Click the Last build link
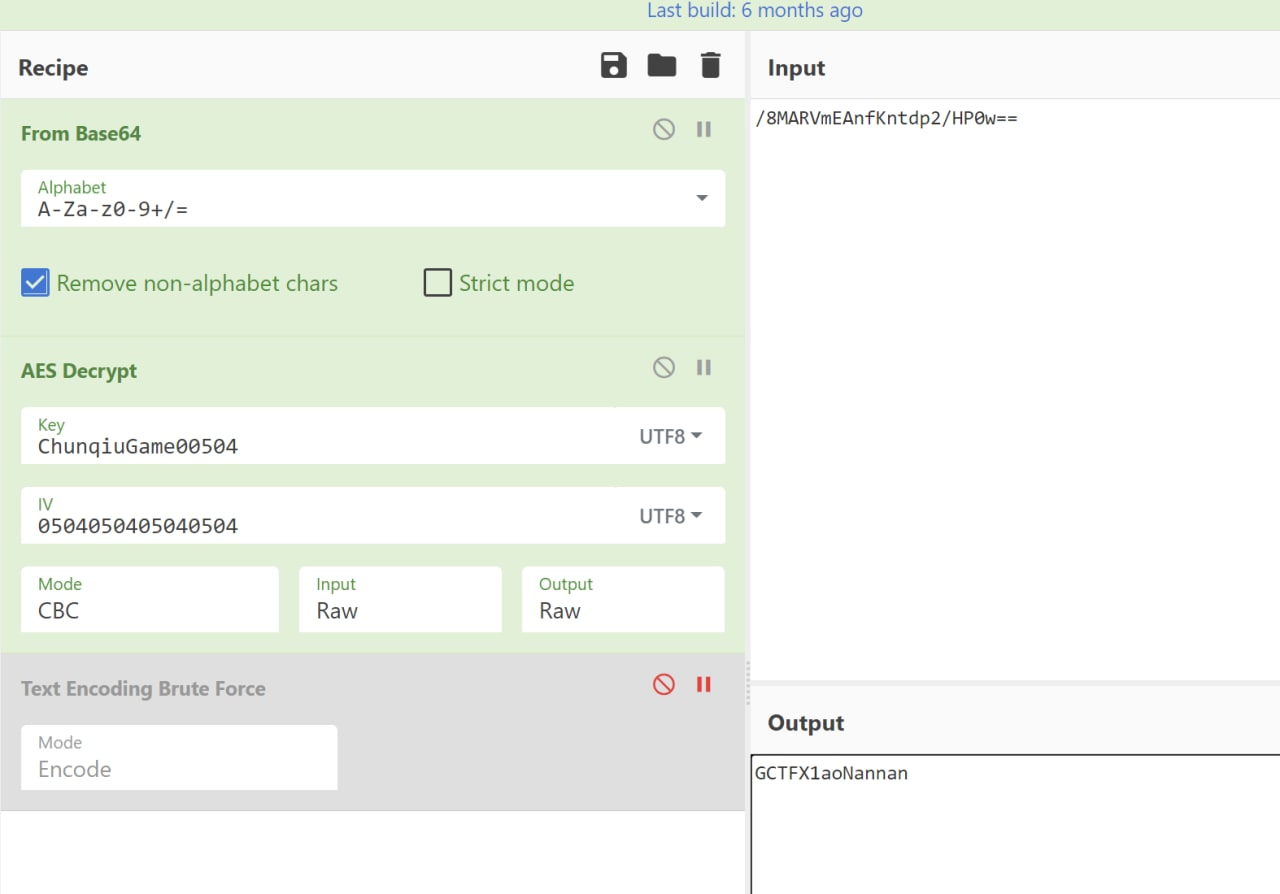Viewport: 1280px width, 894px height. 755,11
